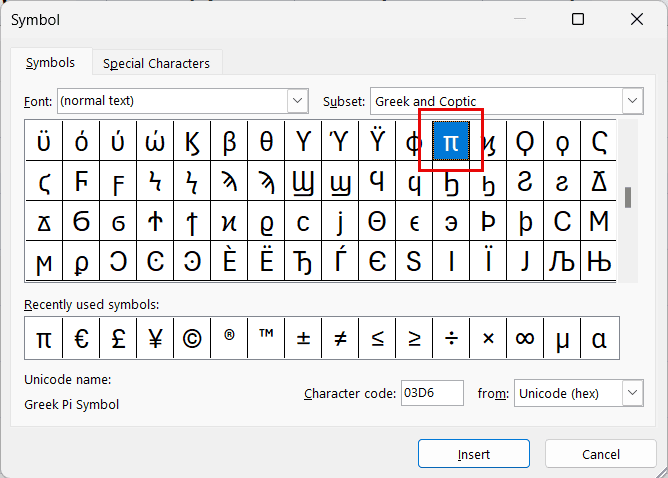This screenshot has width=668, height=478.
Task: Select the registered ® symbol in recent row
Action: click(229, 339)
